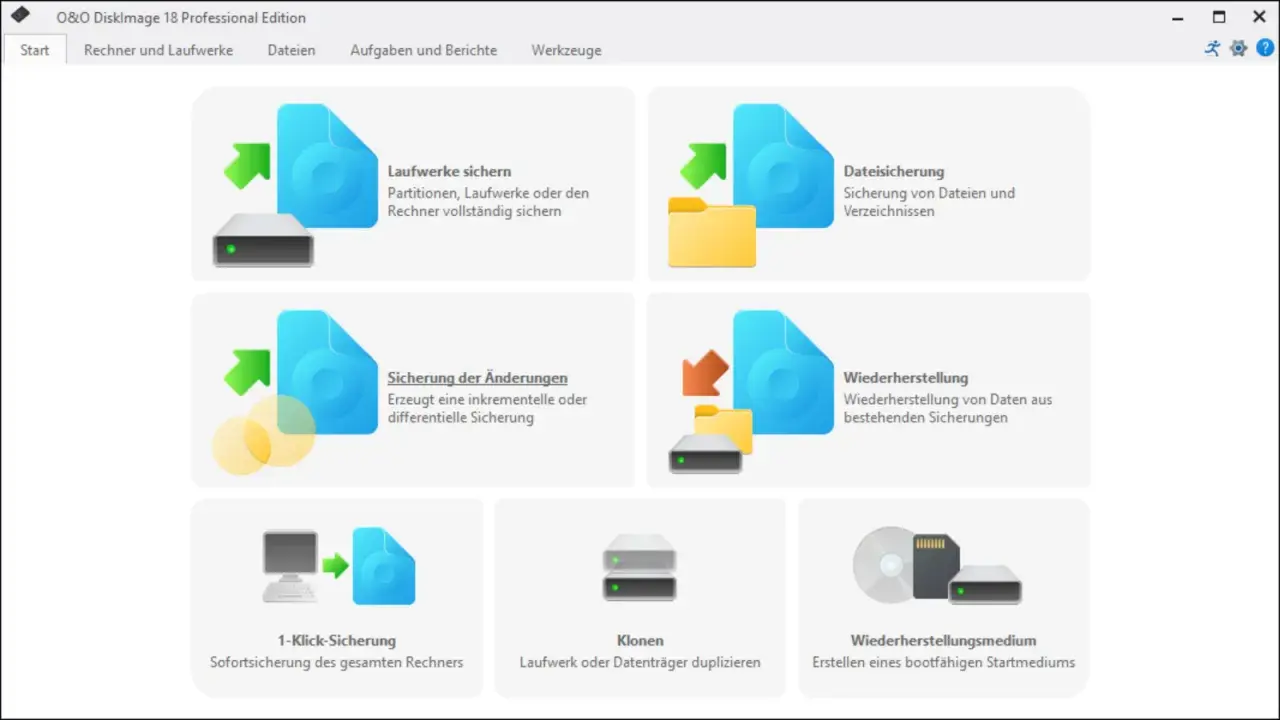Open the Sicherung der Änderungen link

(477, 378)
